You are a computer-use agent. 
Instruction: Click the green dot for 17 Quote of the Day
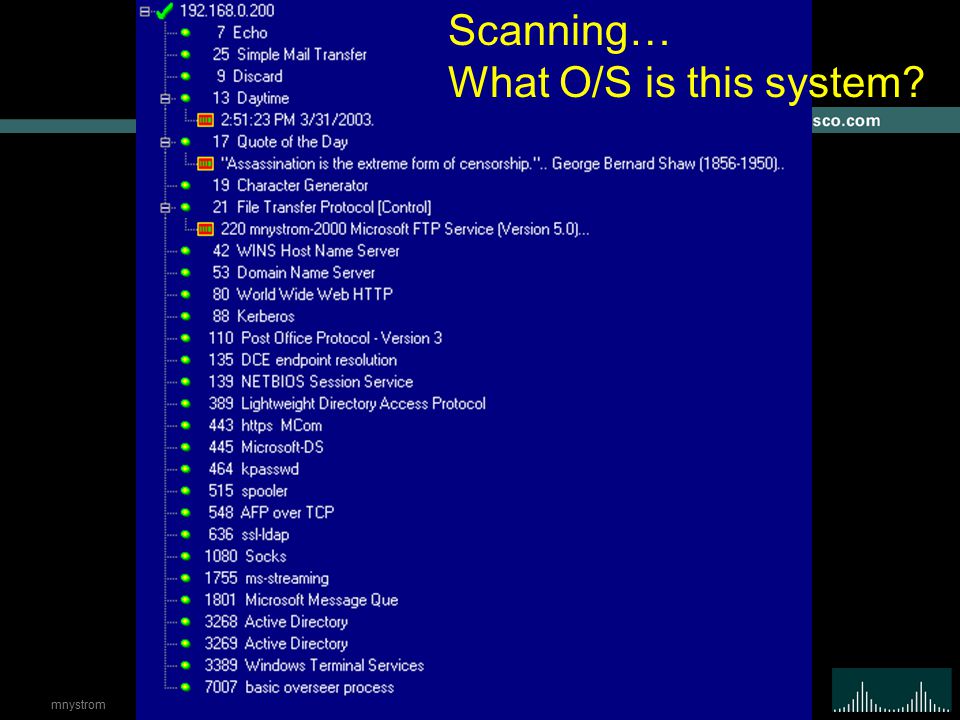[186, 142]
